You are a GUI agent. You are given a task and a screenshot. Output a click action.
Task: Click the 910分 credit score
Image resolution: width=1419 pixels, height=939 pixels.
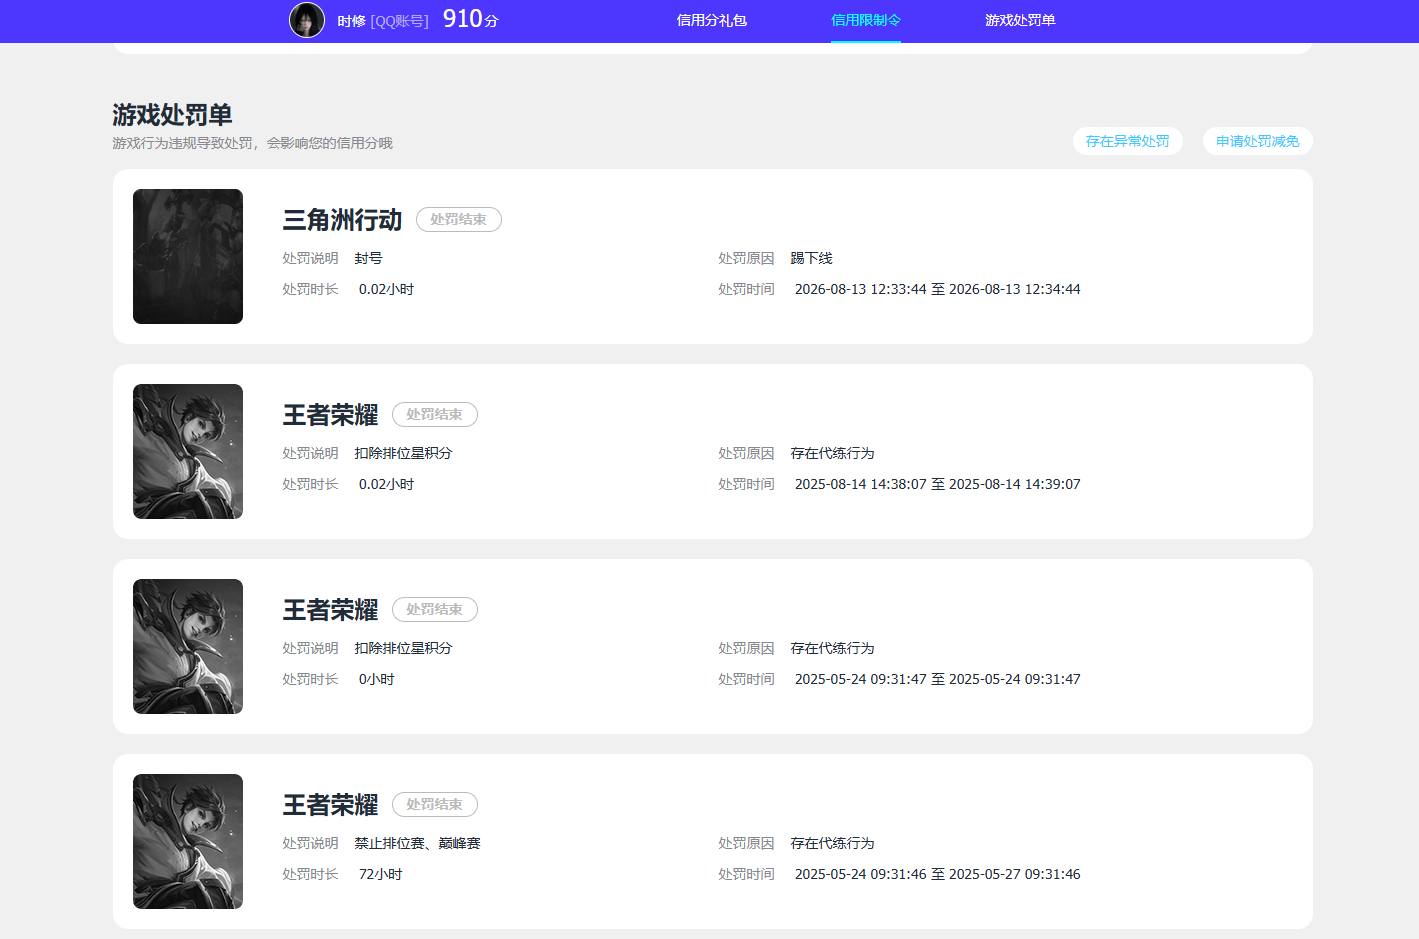(x=470, y=19)
